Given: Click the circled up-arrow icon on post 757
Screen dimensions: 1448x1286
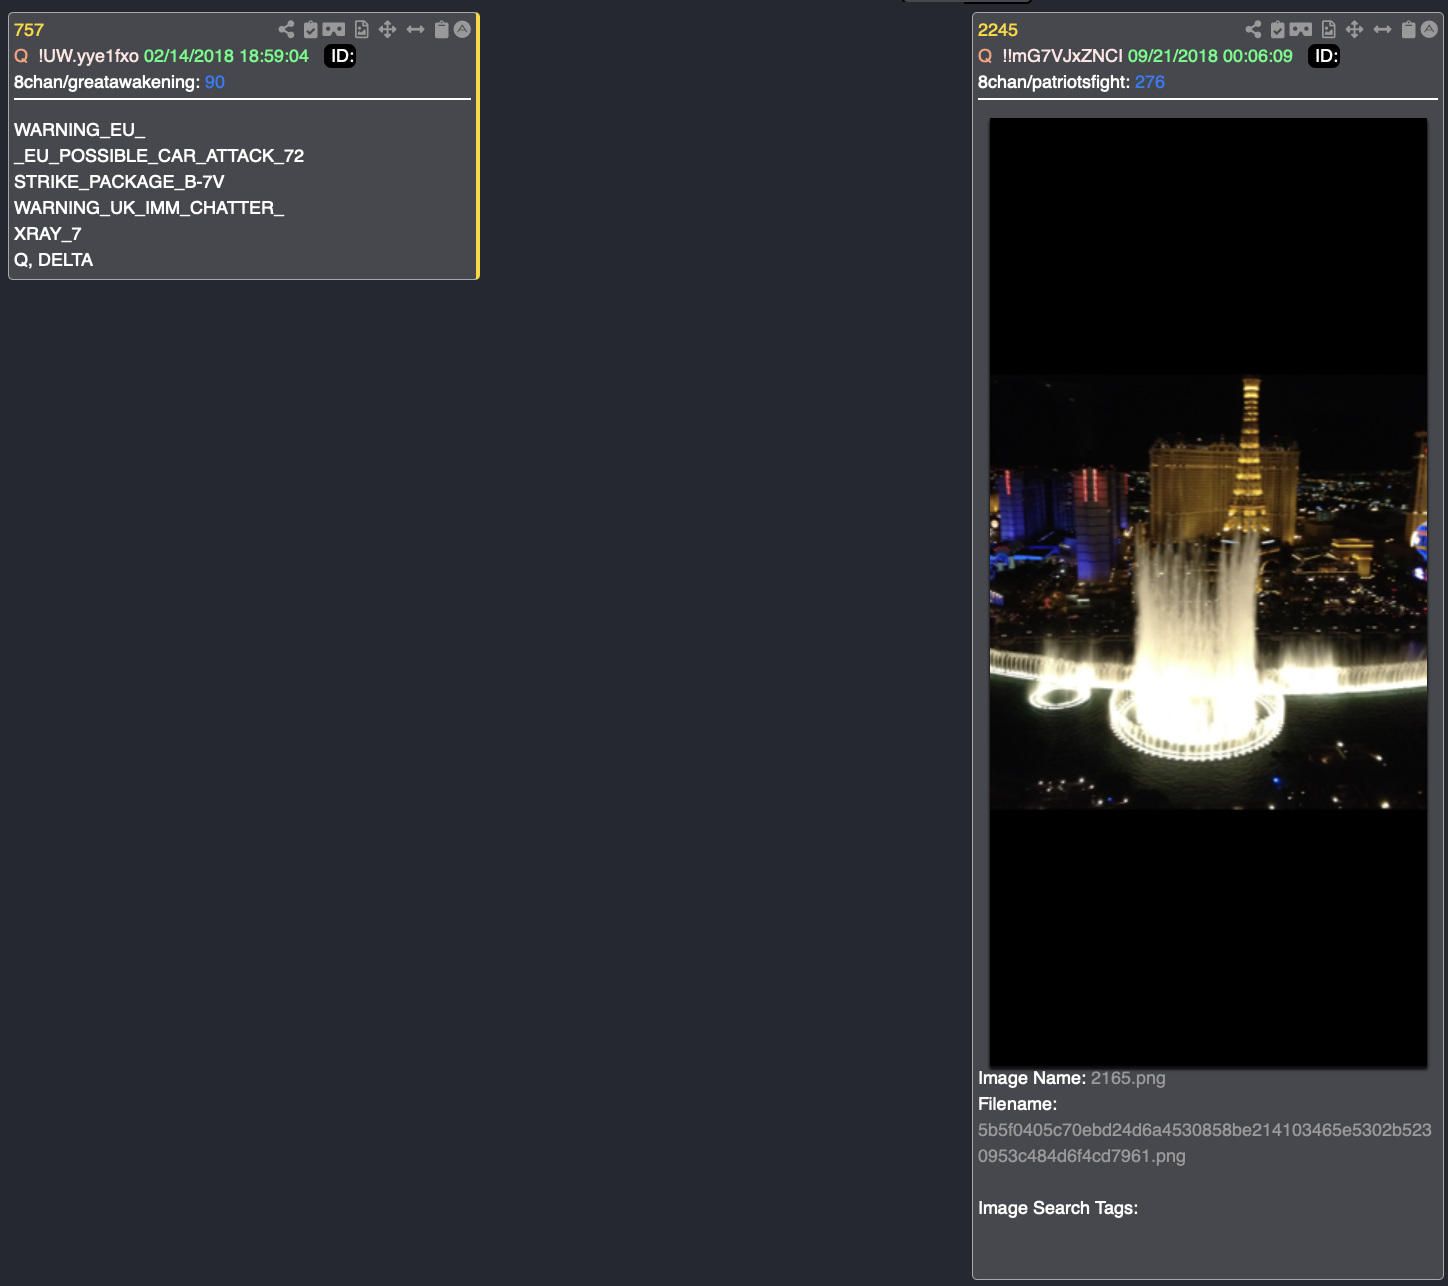Looking at the screenshot, I should 462,30.
